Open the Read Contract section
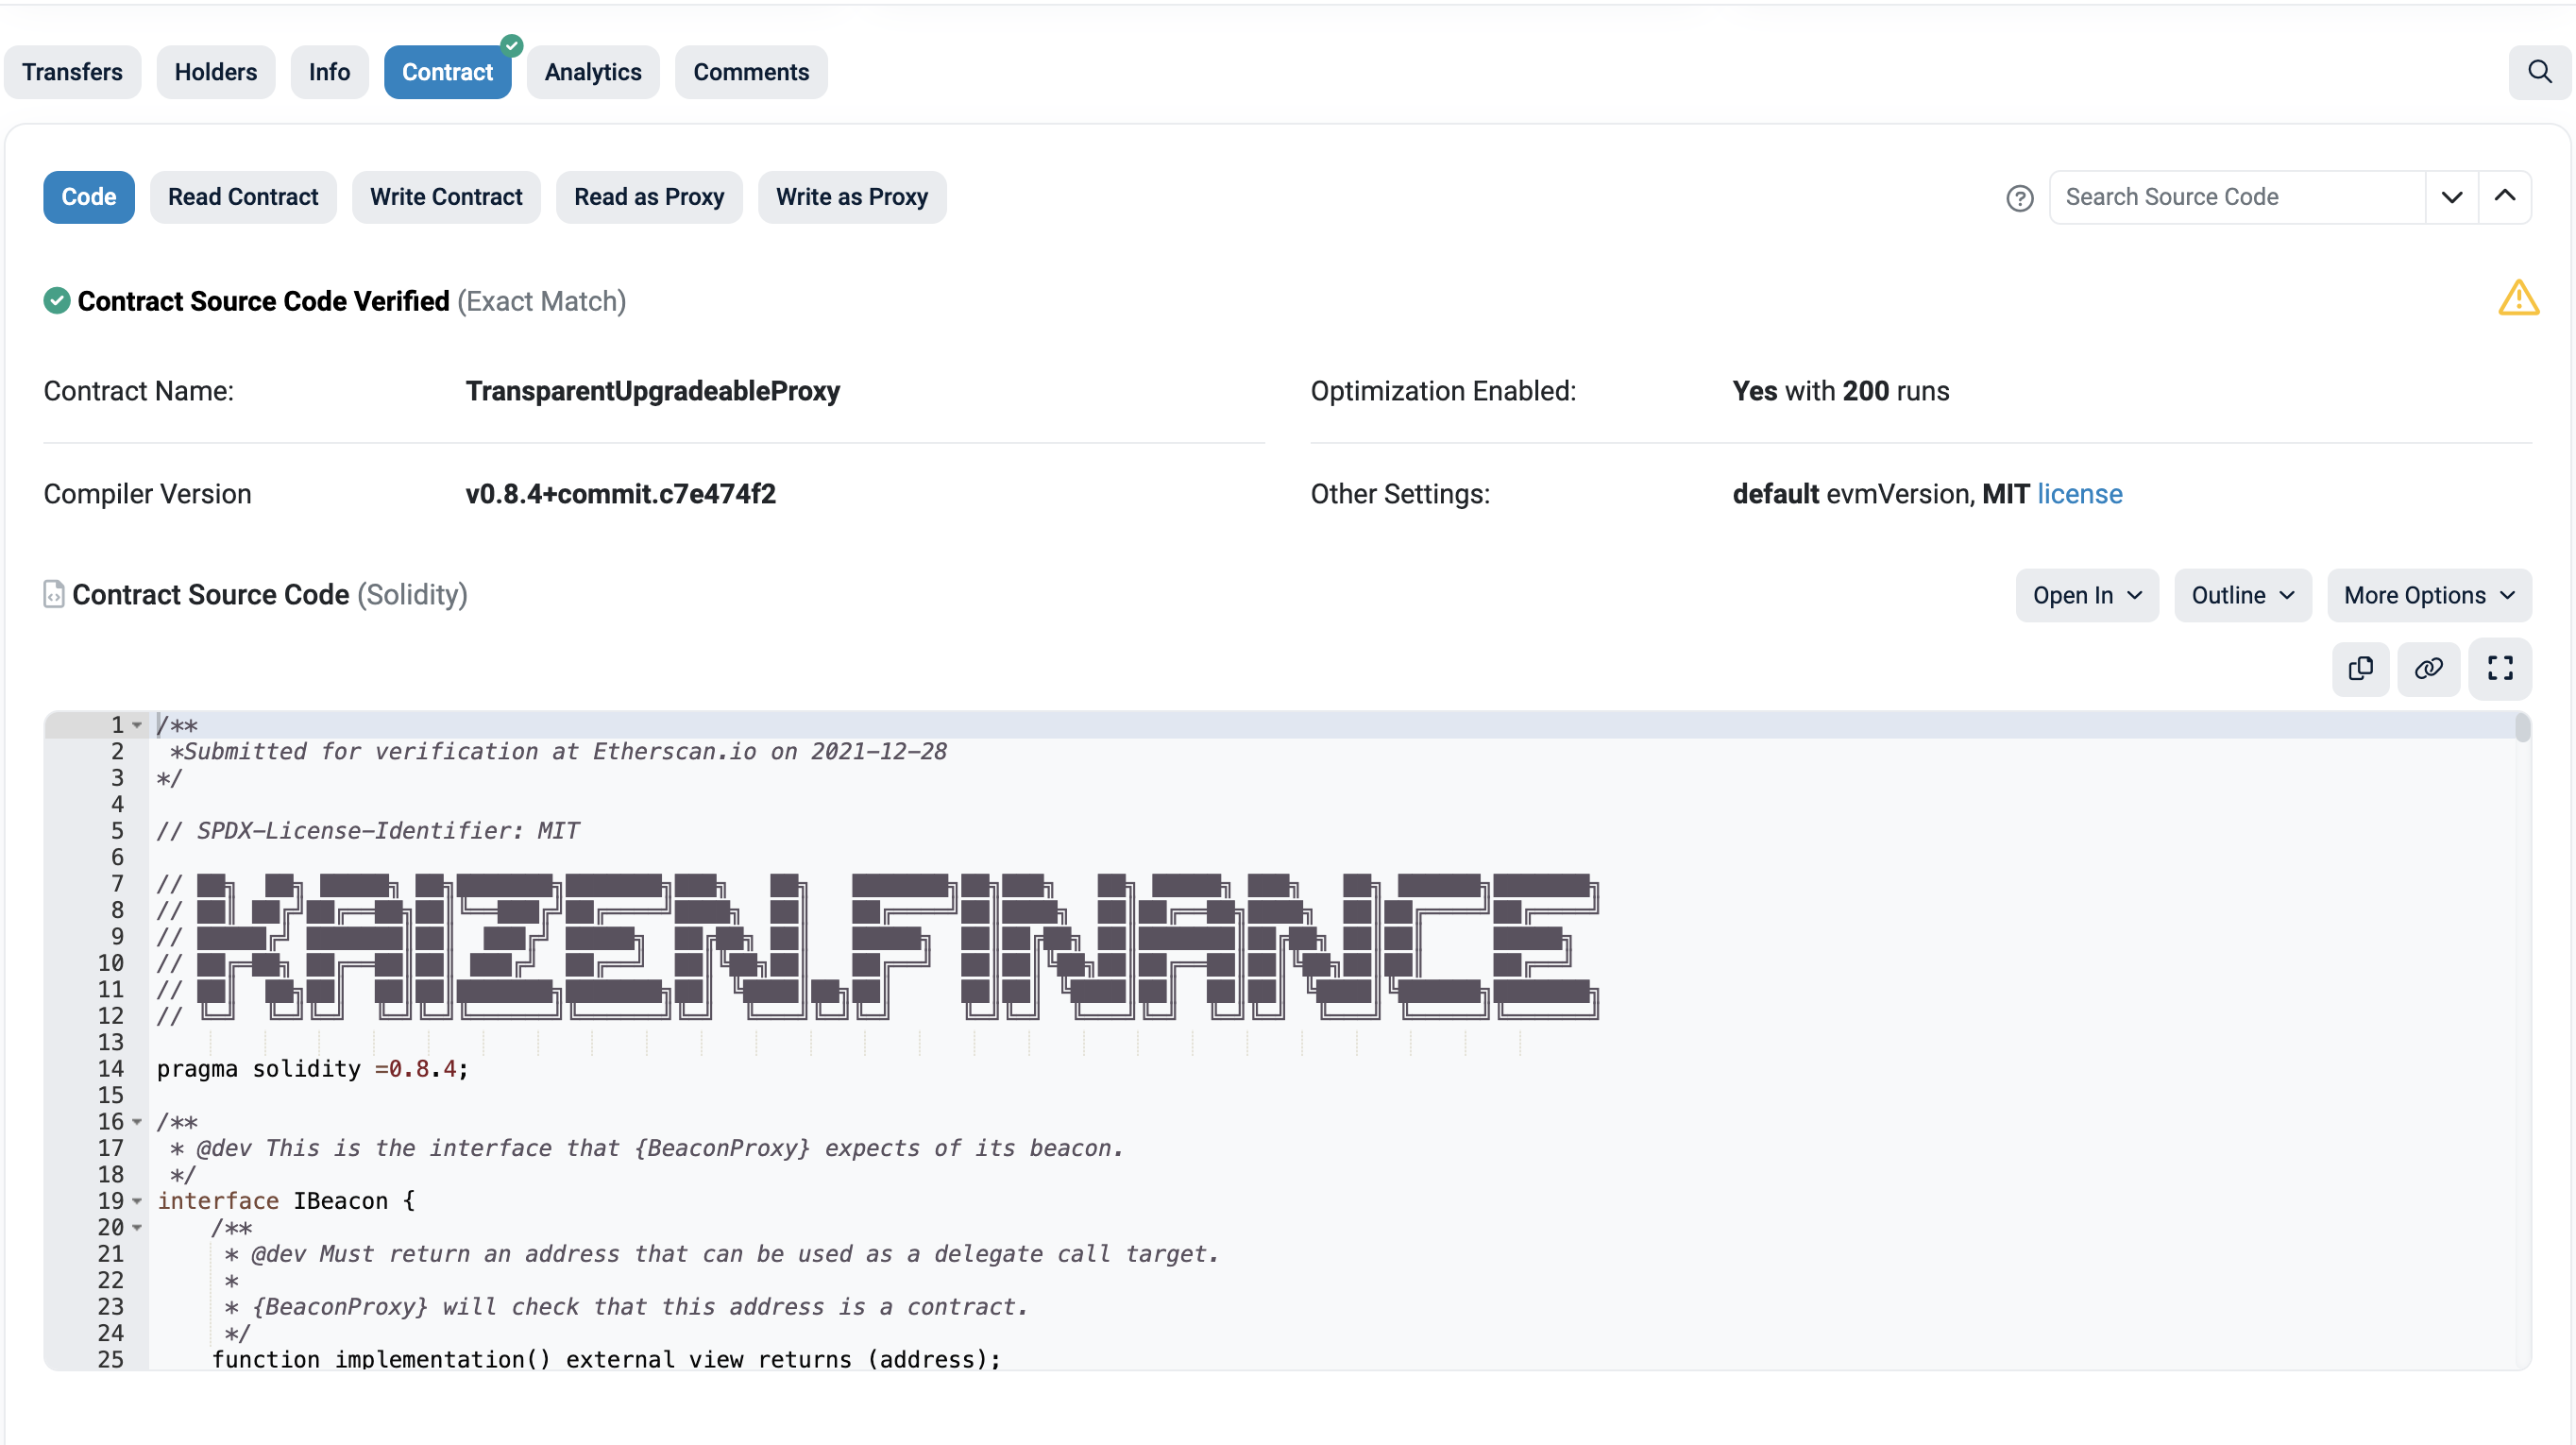The height and width of the screenshot is (1445, 2576). (x=243, y=197)
